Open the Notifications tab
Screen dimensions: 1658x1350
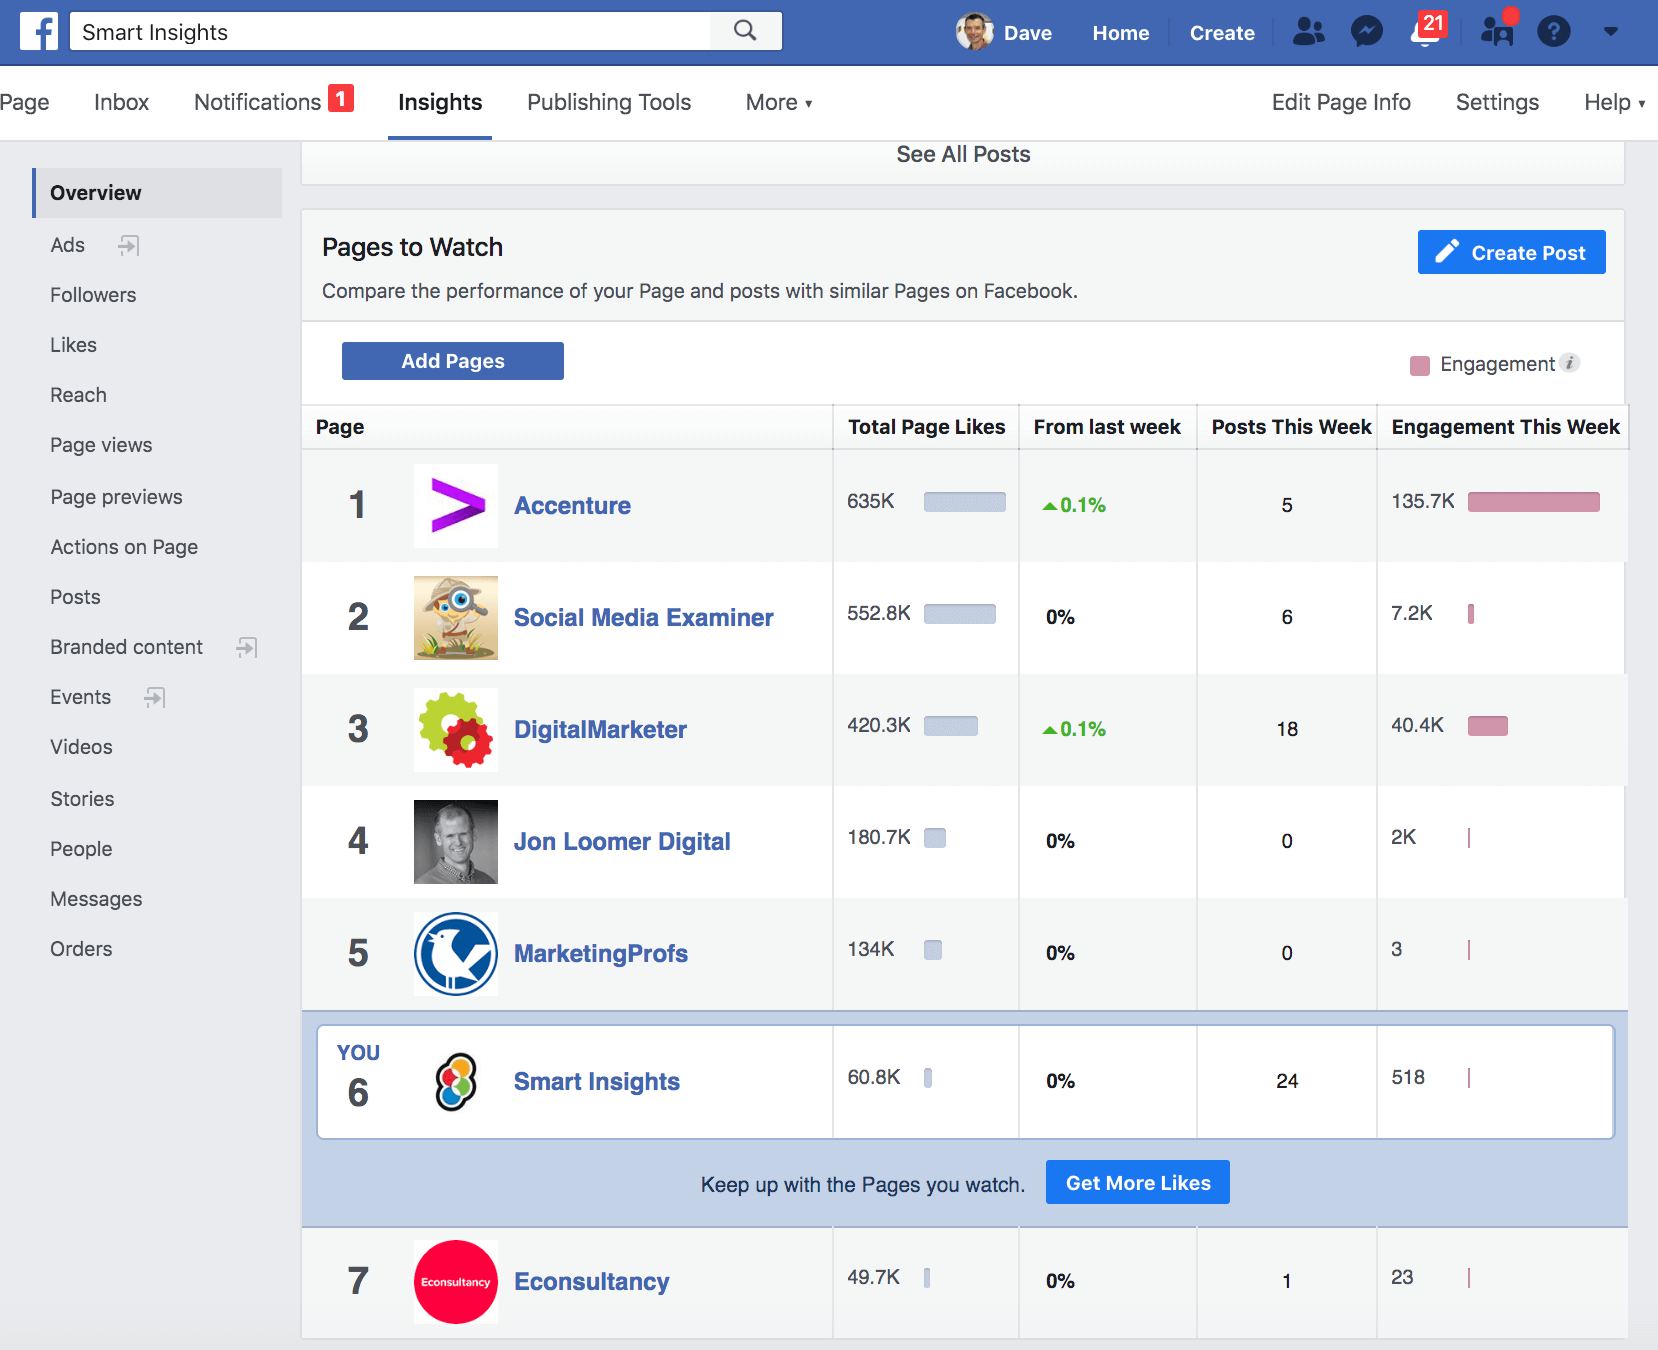(273, 101)
